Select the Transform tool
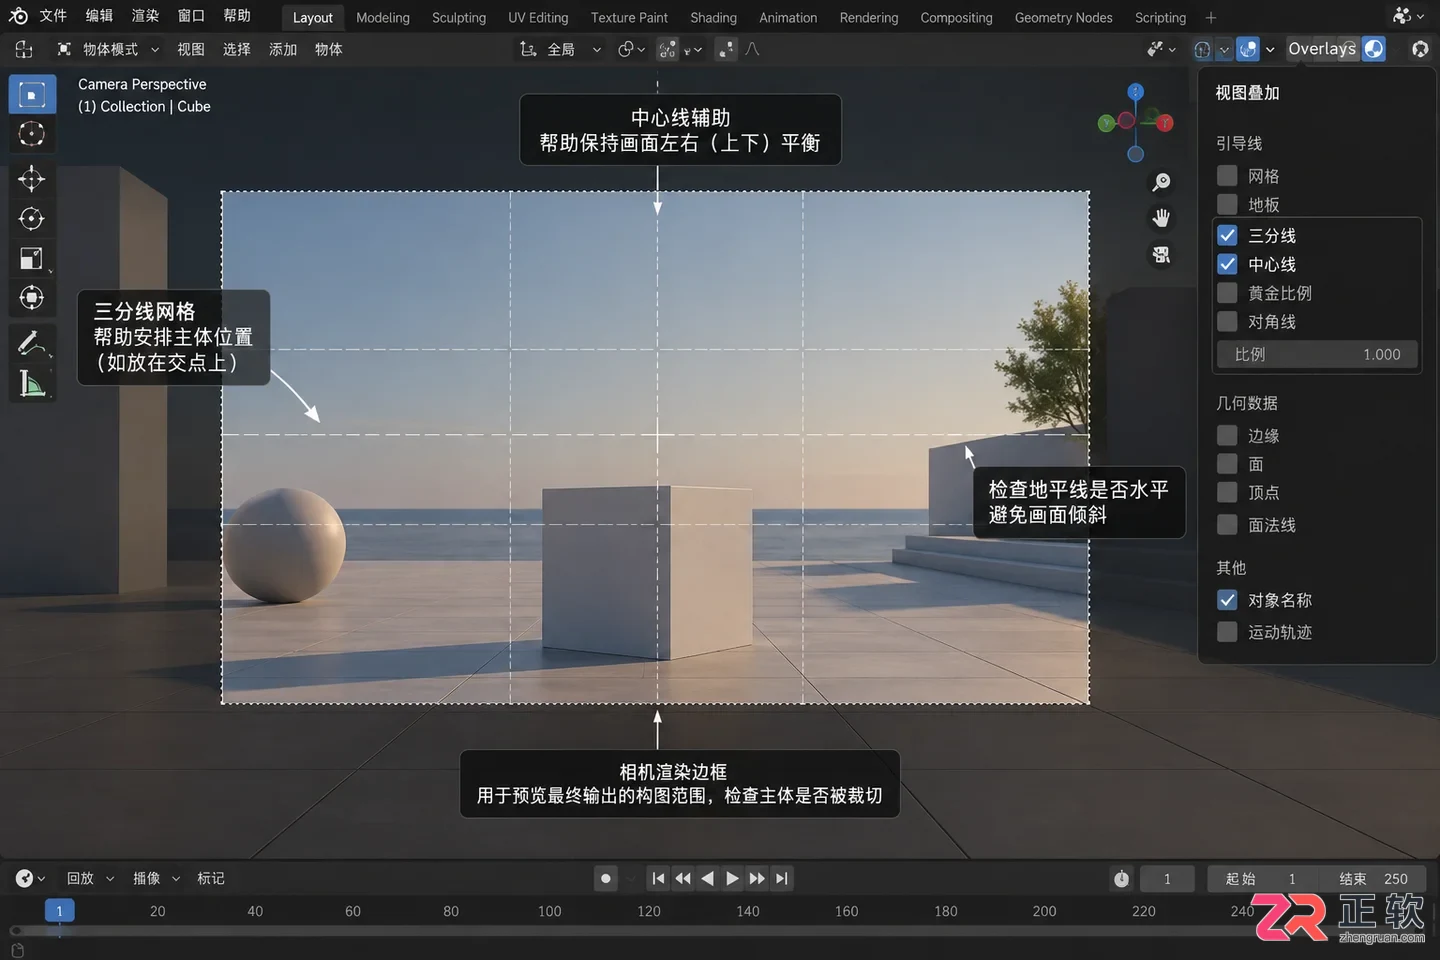This screenshot has width=1440, height=960. pos(32,298)
